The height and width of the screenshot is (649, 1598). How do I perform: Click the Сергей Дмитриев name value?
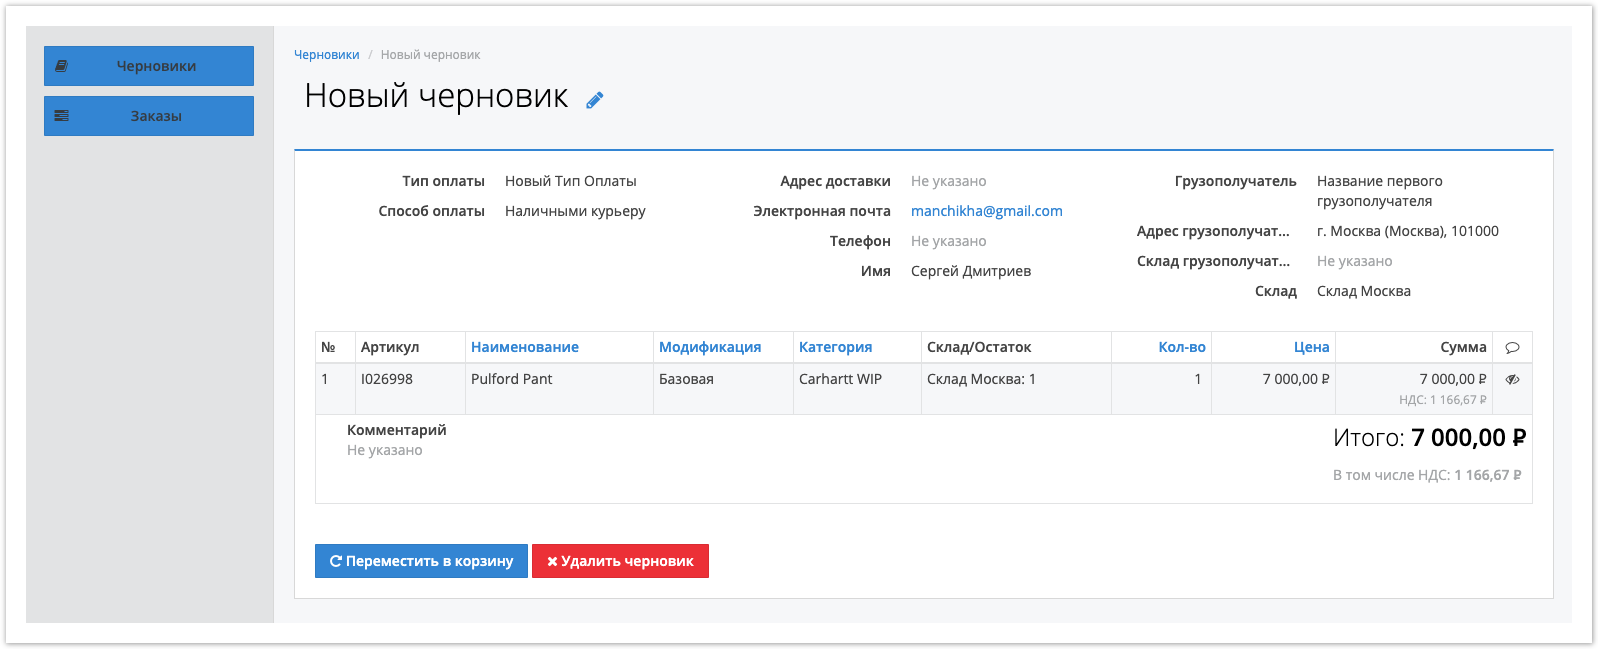click(x=971, y=271)
